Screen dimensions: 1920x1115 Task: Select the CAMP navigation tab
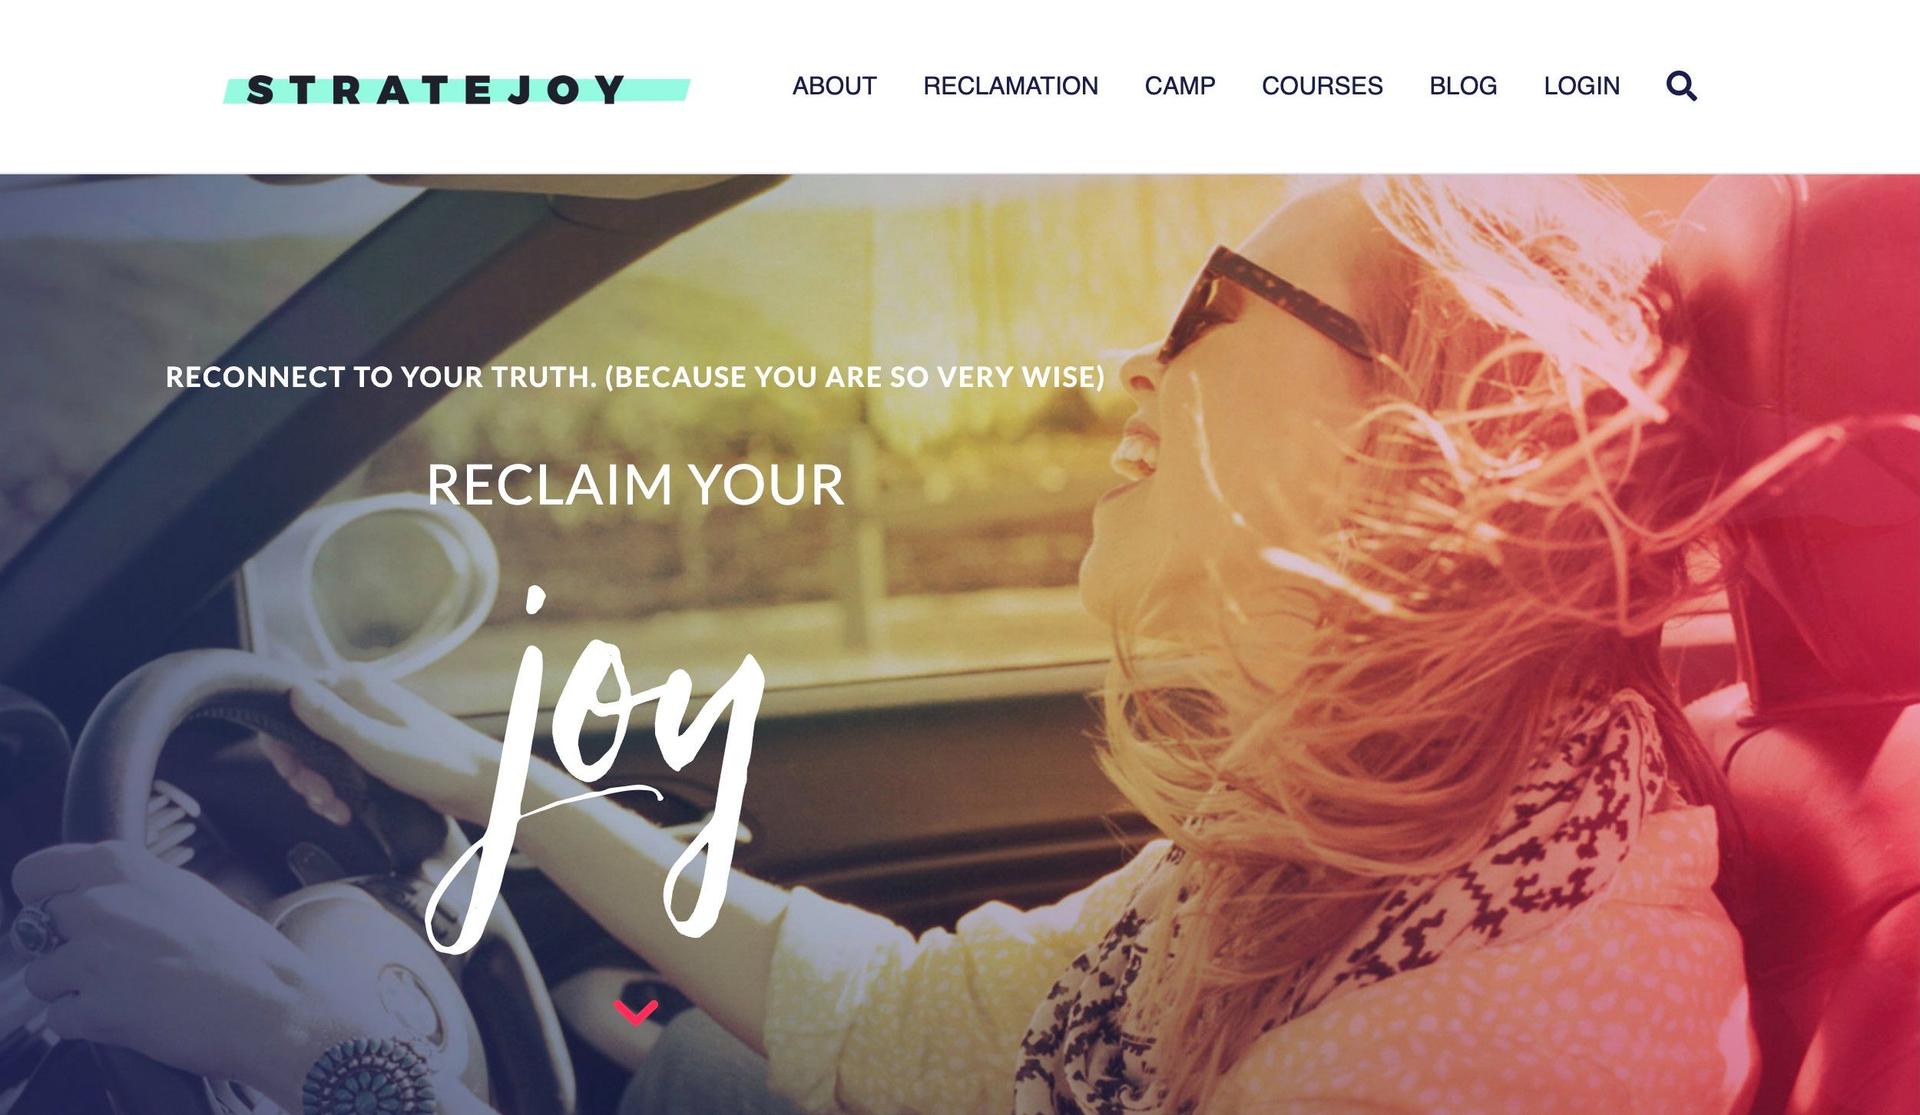[1178, 85]
